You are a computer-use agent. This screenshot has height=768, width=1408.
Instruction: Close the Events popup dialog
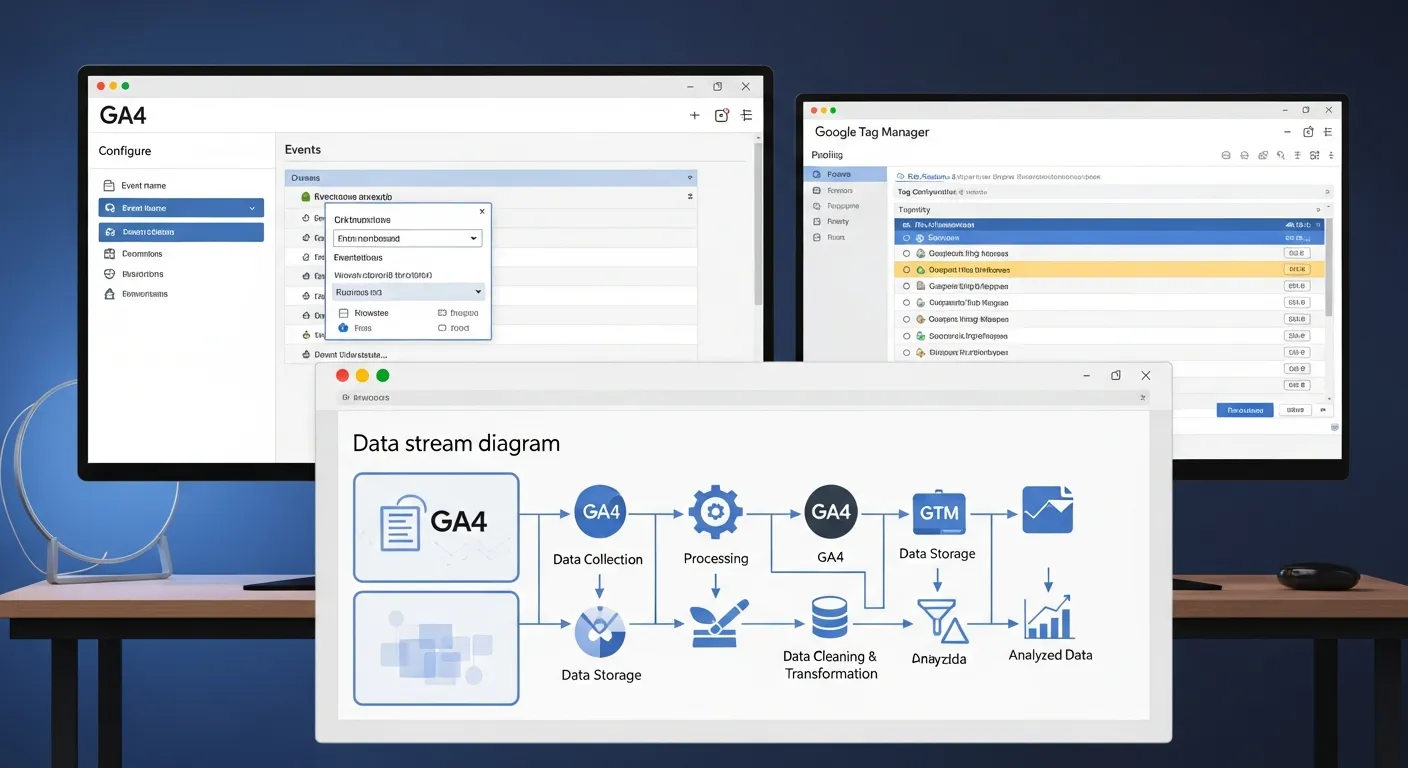482,212
